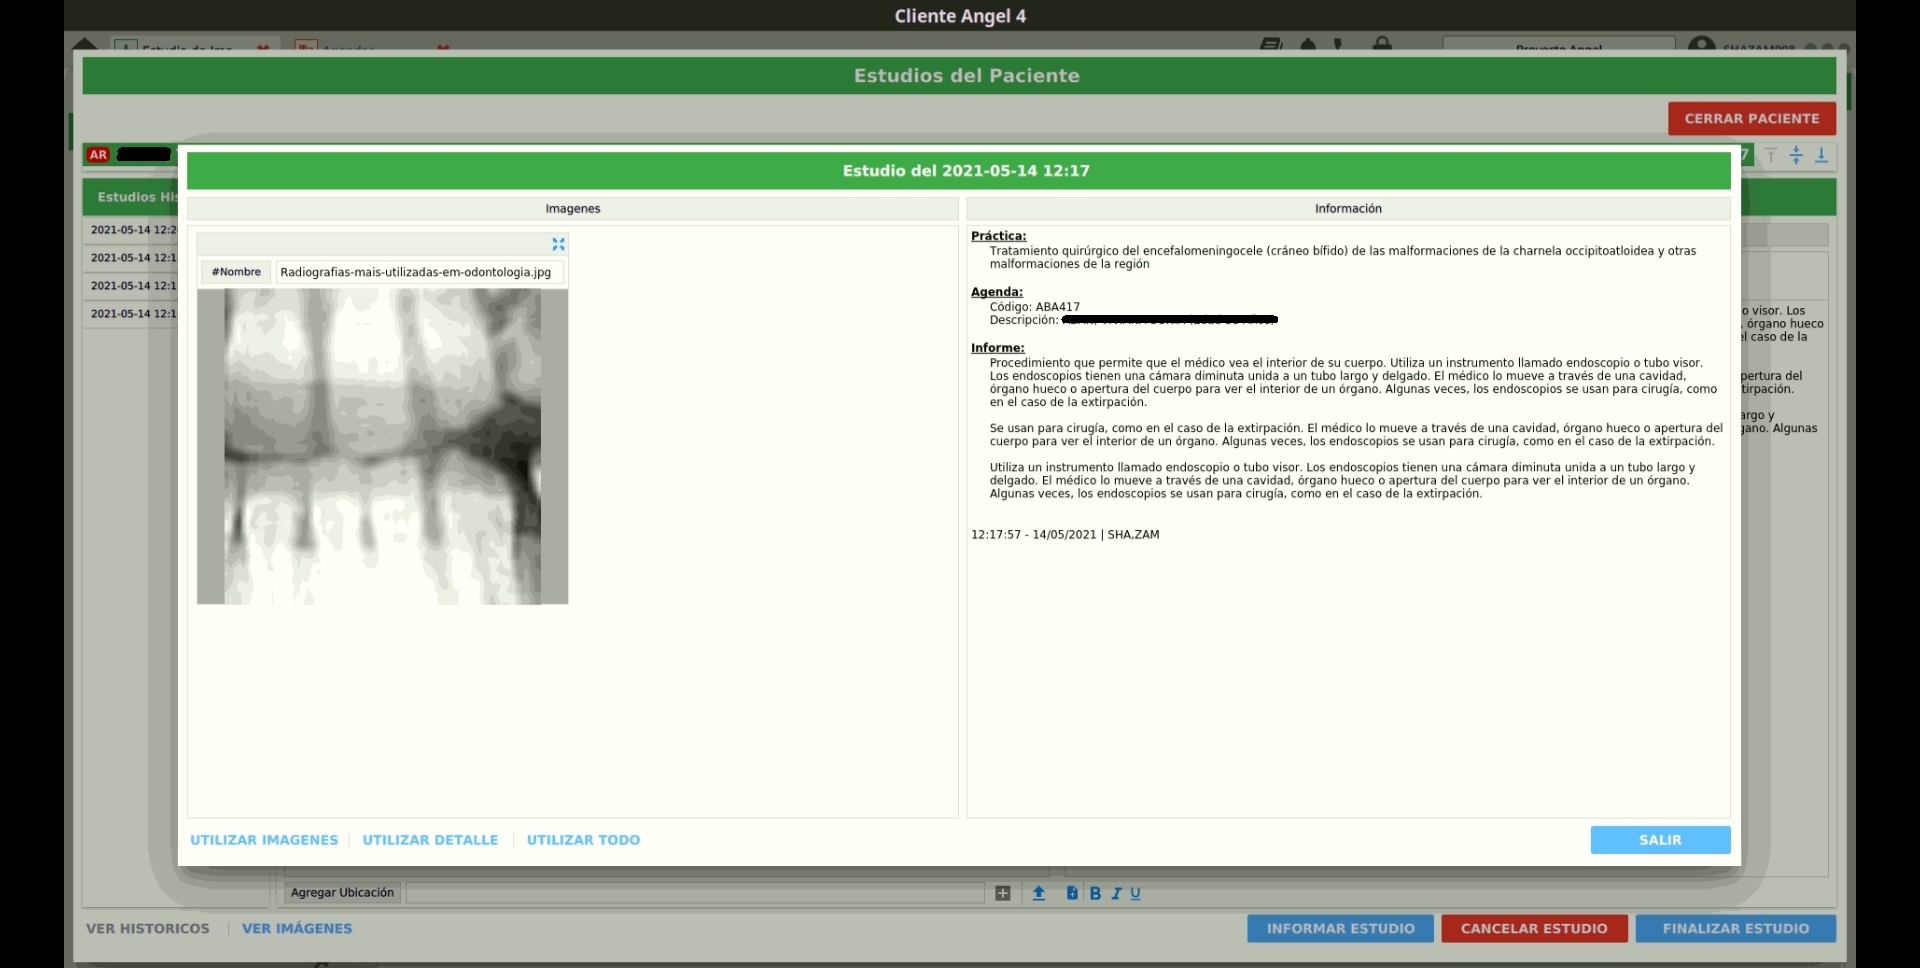Click the "Práctica:" heading
Viewport: 1920px width, 968px height.
click(998, 236)
